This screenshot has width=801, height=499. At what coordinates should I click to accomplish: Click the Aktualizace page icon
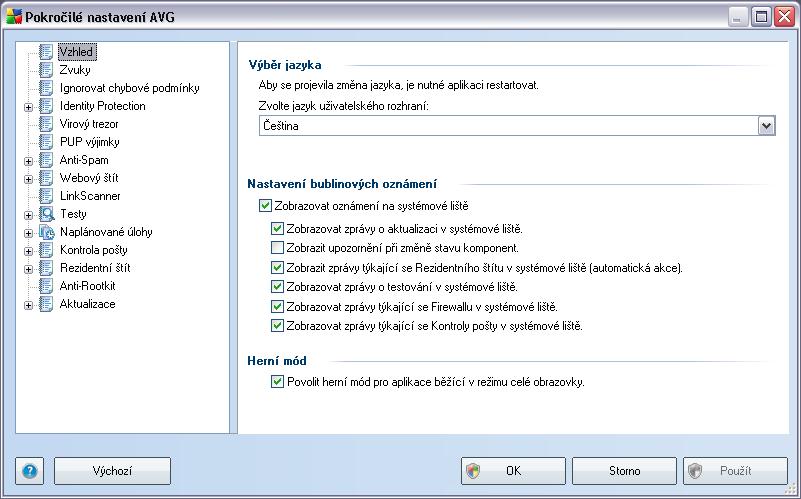click(46, 304)
